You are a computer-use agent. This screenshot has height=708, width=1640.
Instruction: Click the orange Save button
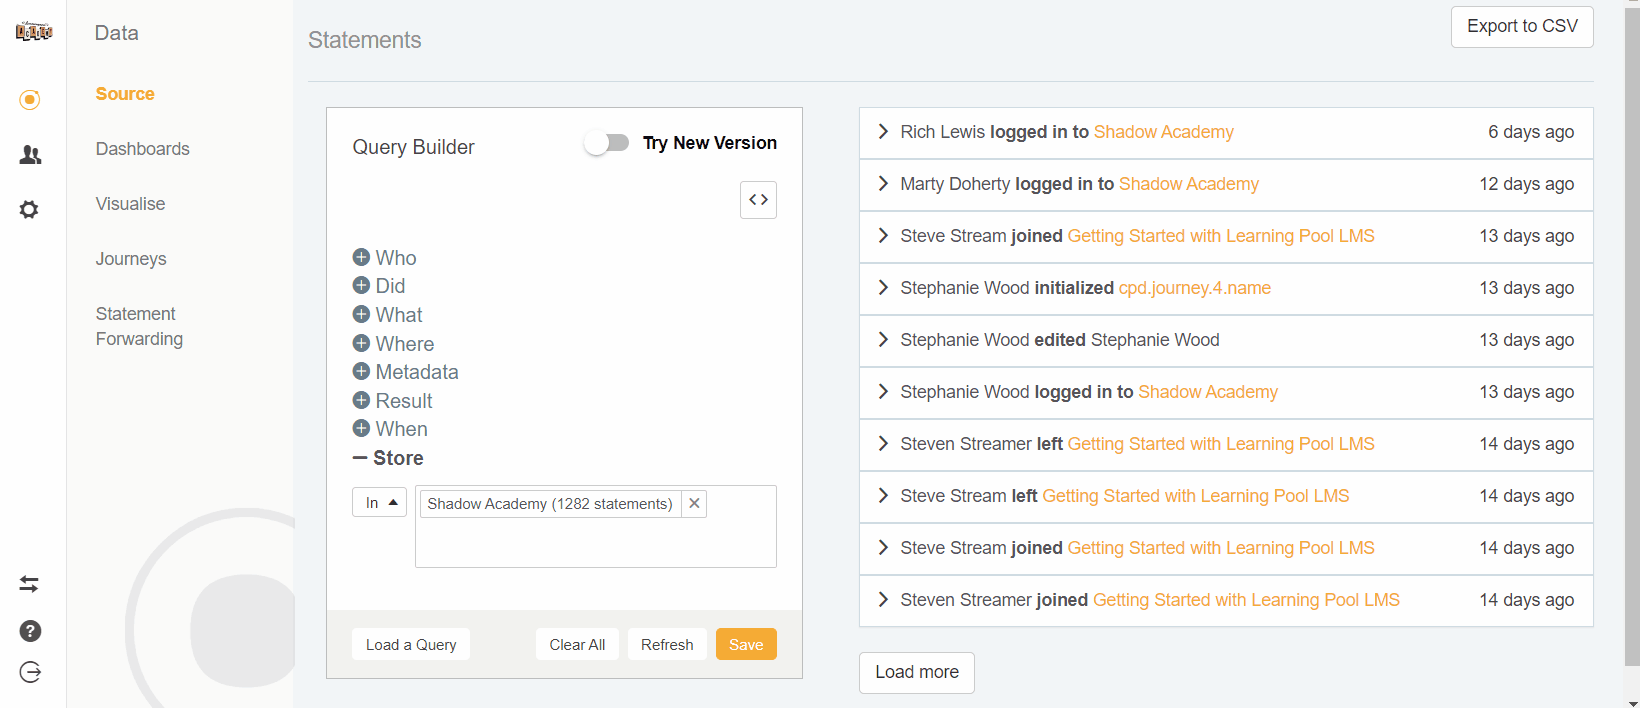[x=745, y=645]
